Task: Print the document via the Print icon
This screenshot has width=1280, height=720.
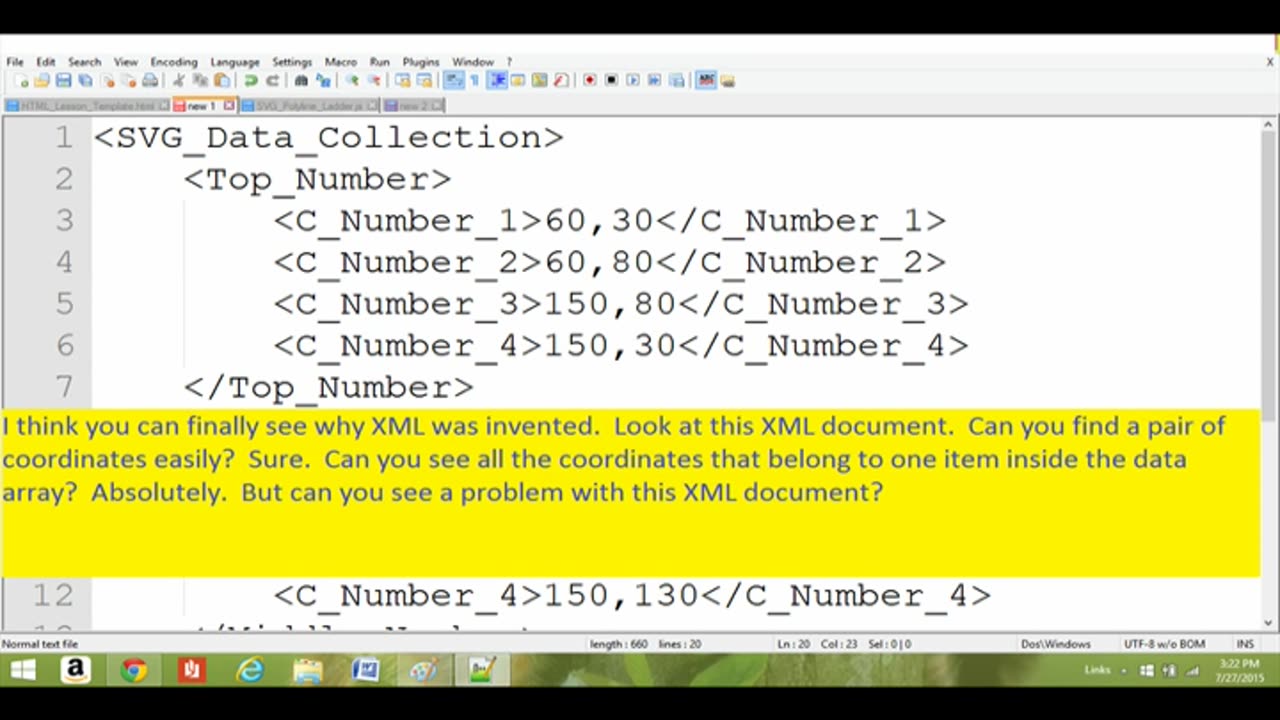Action: tap(150, 81)
